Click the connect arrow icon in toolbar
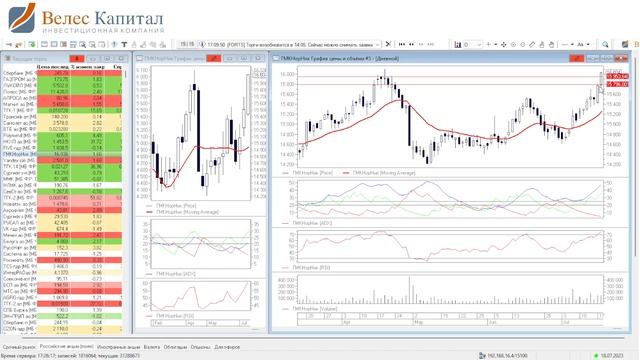Image resolution: width=640 pixels, height=360 pixels. click(9, 44)
